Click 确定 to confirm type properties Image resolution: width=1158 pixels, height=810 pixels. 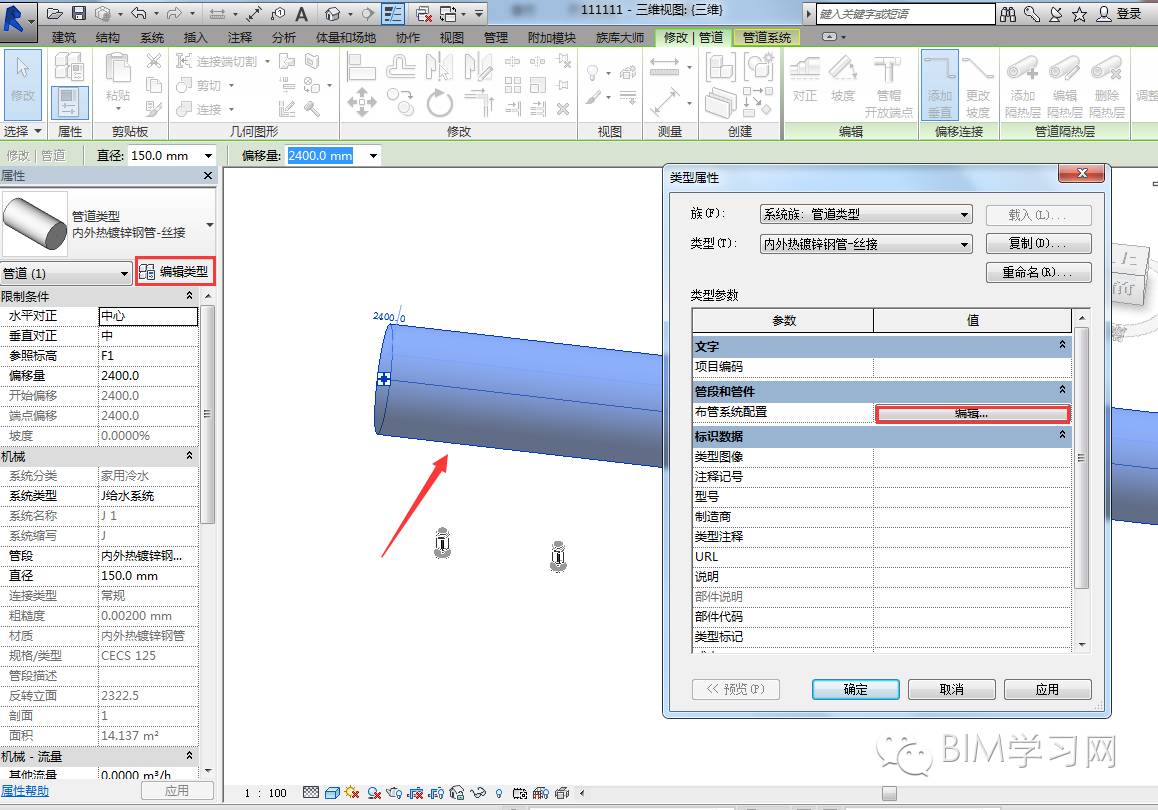point(855,689)
